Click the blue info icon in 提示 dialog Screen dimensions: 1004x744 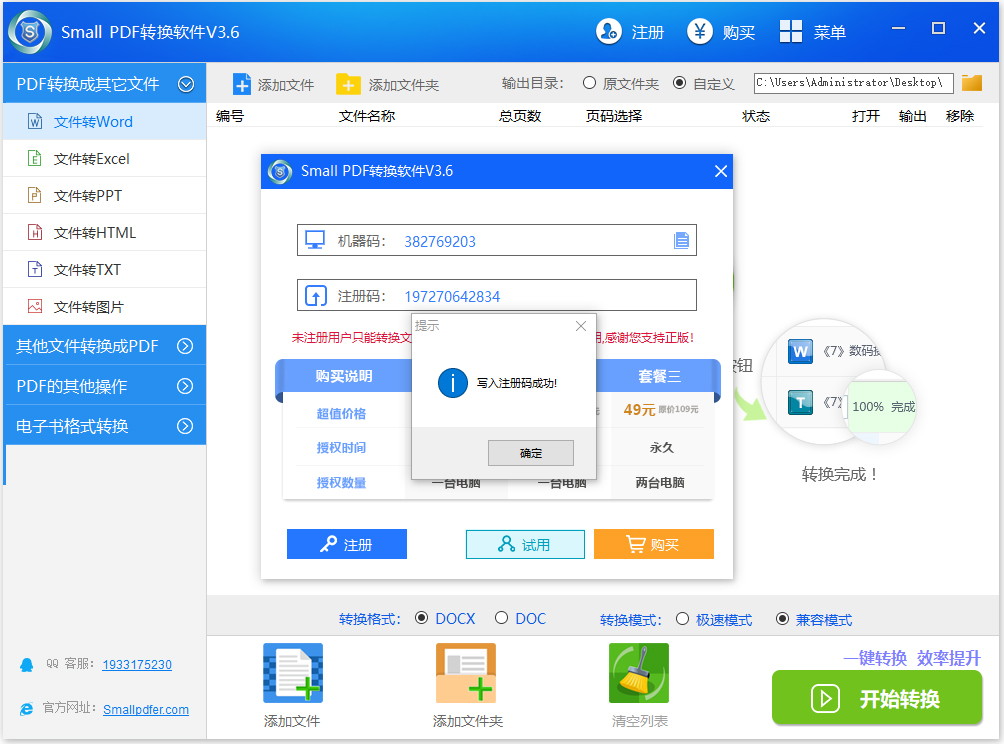[453, 383]
